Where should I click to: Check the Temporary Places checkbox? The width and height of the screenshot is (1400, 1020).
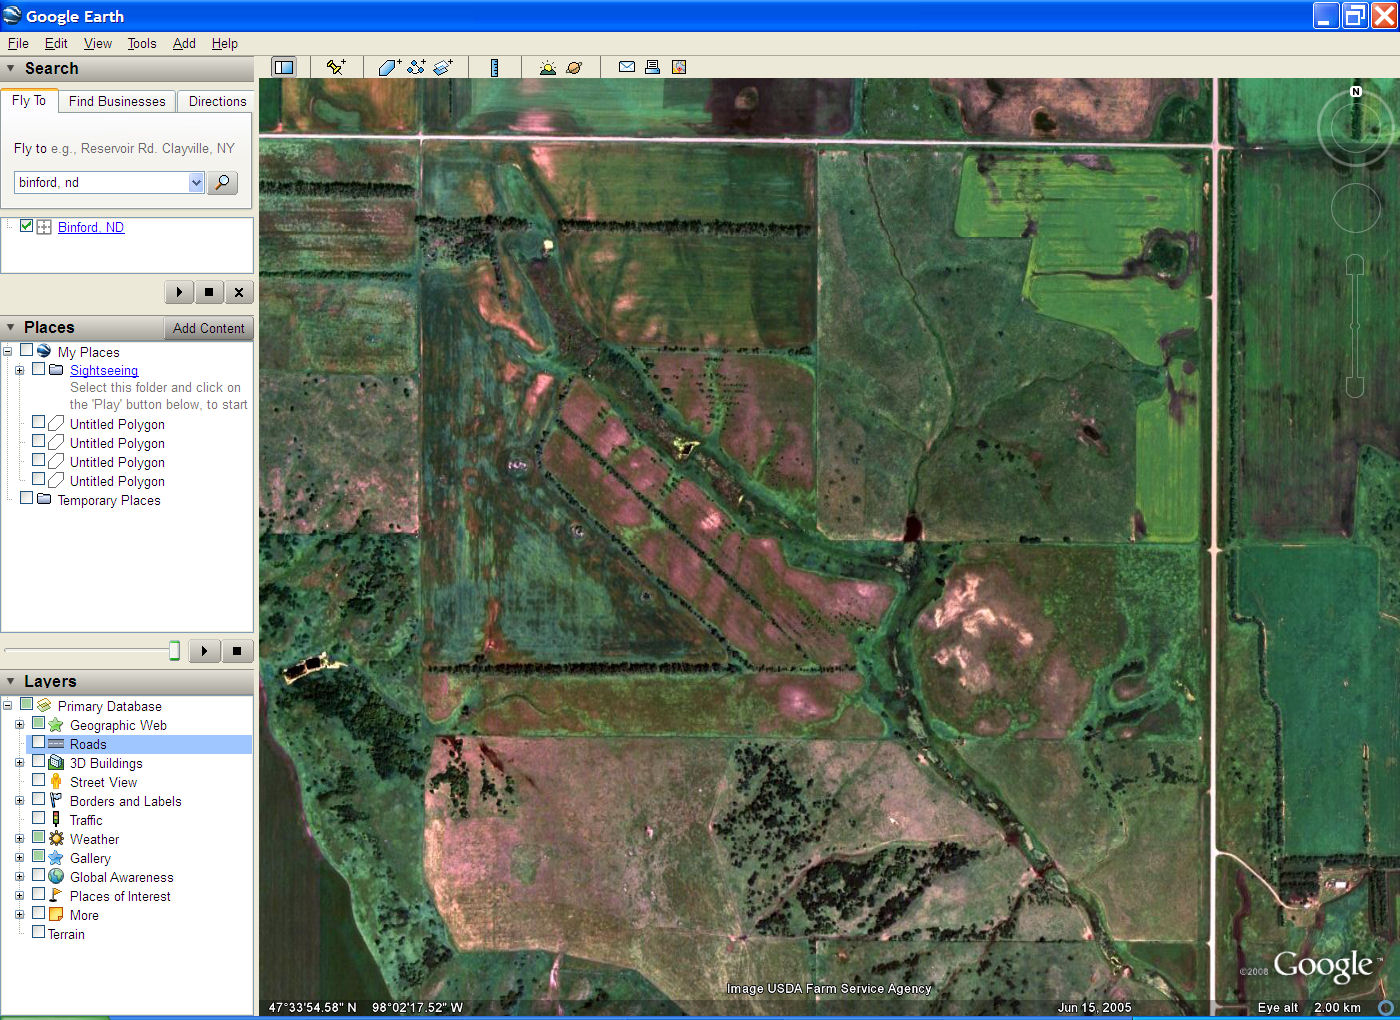click(27, 498)
